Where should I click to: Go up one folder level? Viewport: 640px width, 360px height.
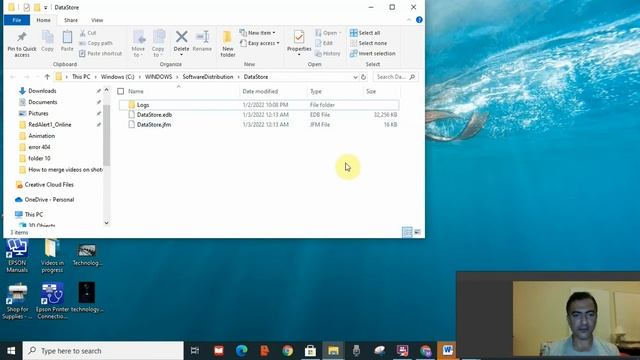coord(47,77)
